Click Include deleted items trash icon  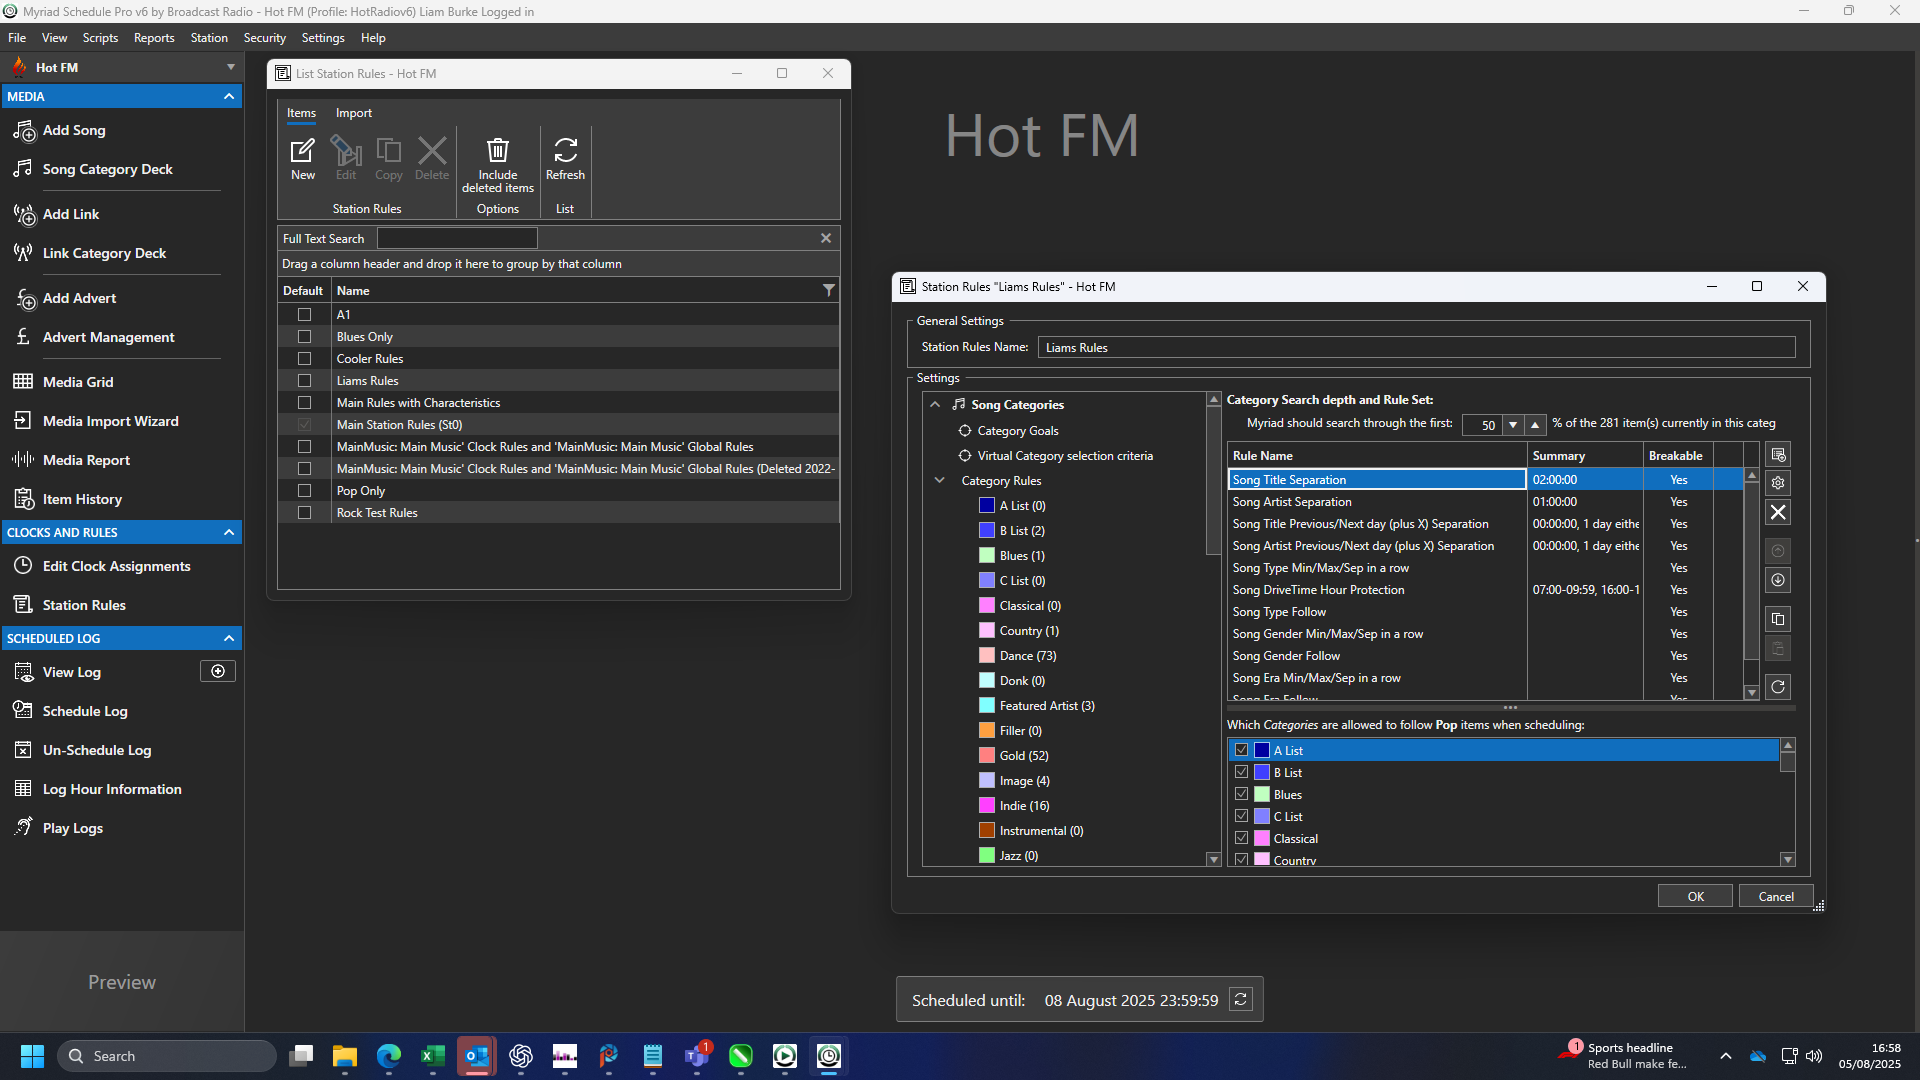(x=497, y=151)
